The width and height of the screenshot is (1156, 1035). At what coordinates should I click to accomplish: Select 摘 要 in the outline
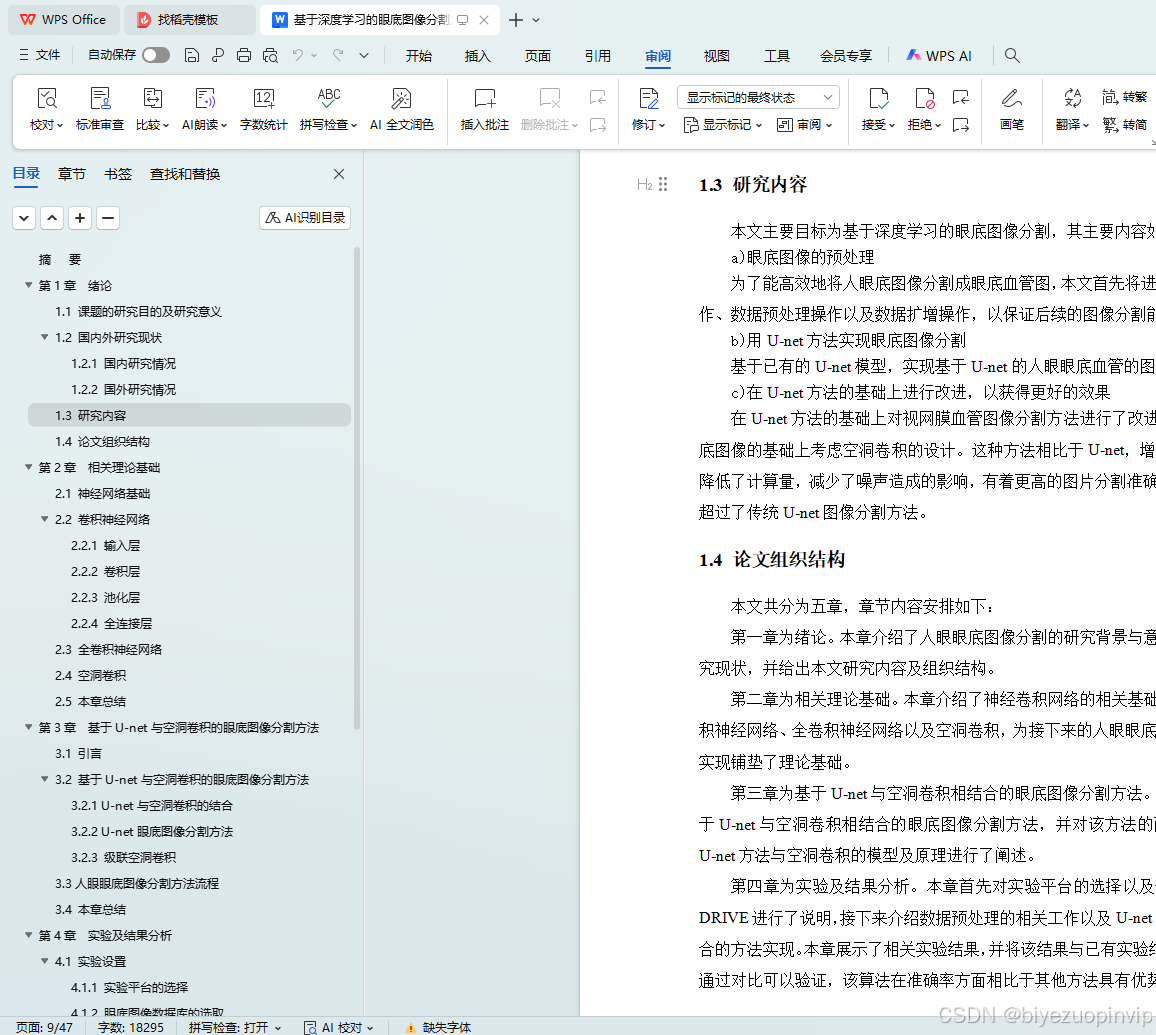tap(60, 259)
